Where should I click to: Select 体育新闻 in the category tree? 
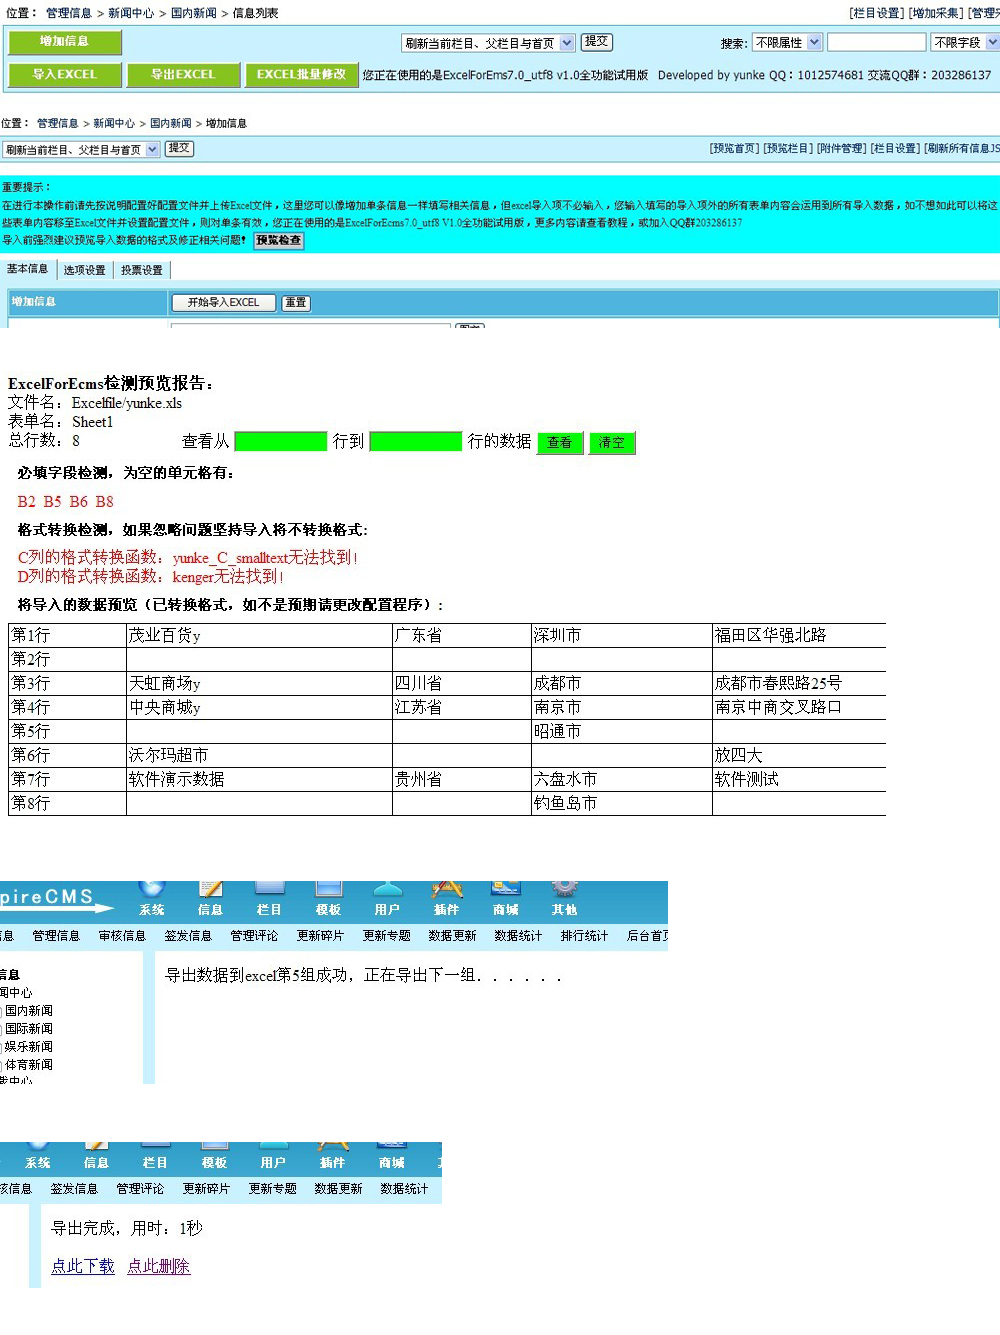29,1064
